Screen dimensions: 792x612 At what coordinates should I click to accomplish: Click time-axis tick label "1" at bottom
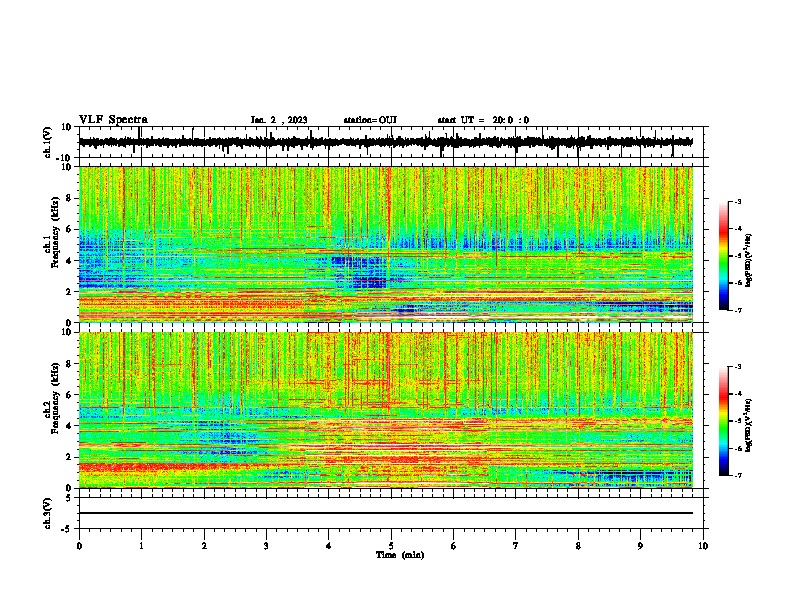(141, 546)
